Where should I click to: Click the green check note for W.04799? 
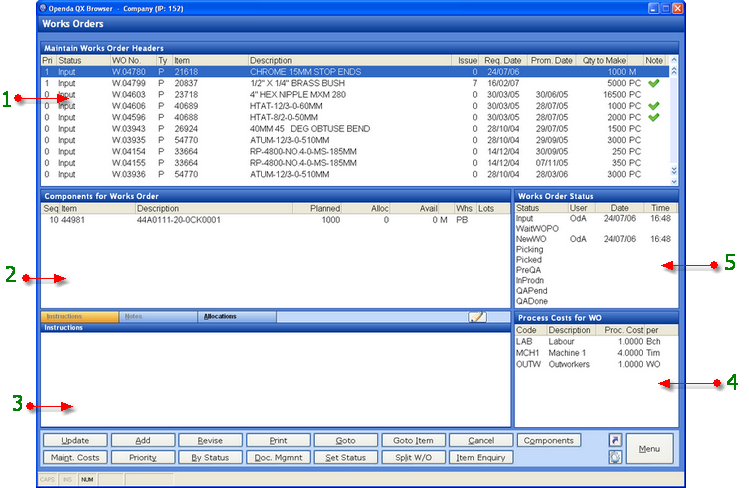[653, 83]
